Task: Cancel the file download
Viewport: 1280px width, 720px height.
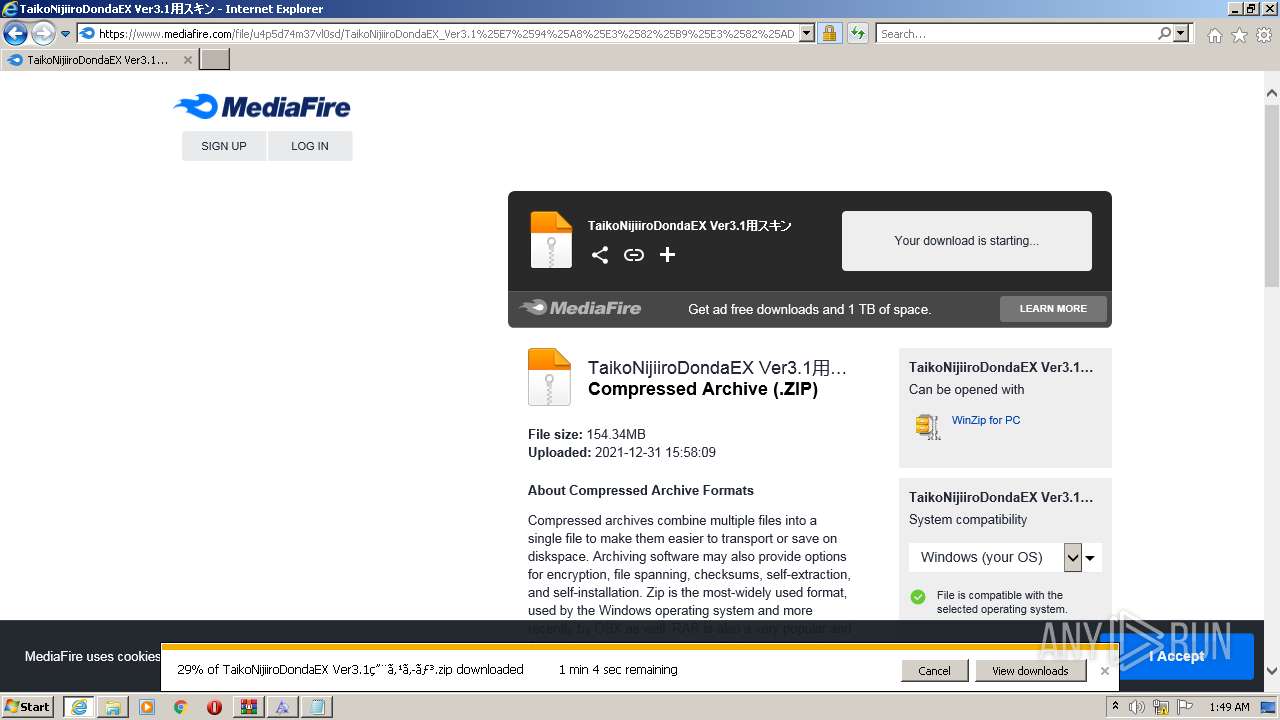Action: (934, 671)
